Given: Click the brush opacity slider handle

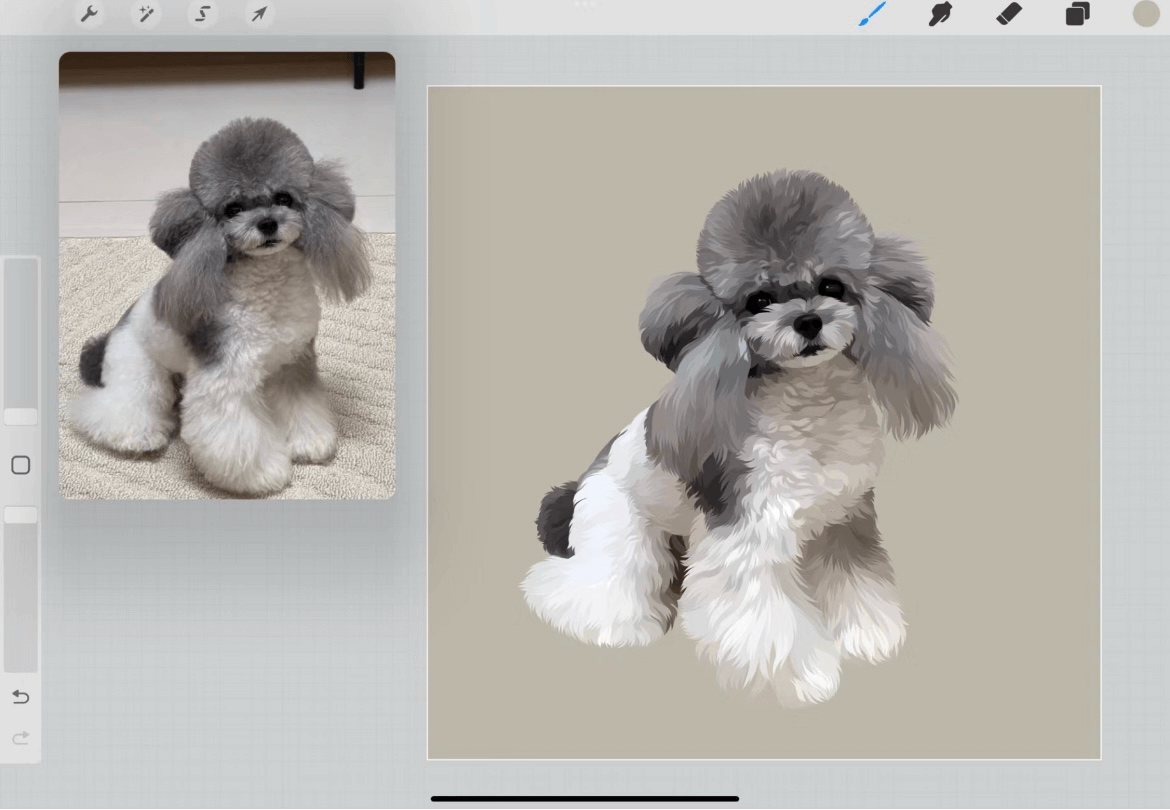Looking at the screenshot, I should 20,515.
